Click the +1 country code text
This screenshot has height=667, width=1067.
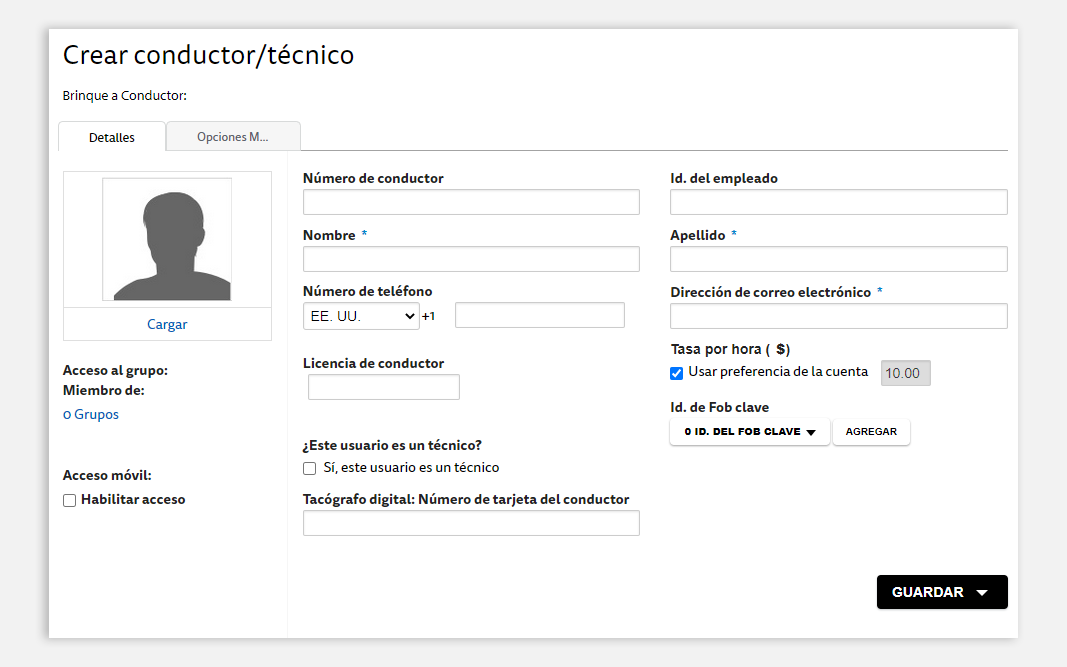[428, 316]
